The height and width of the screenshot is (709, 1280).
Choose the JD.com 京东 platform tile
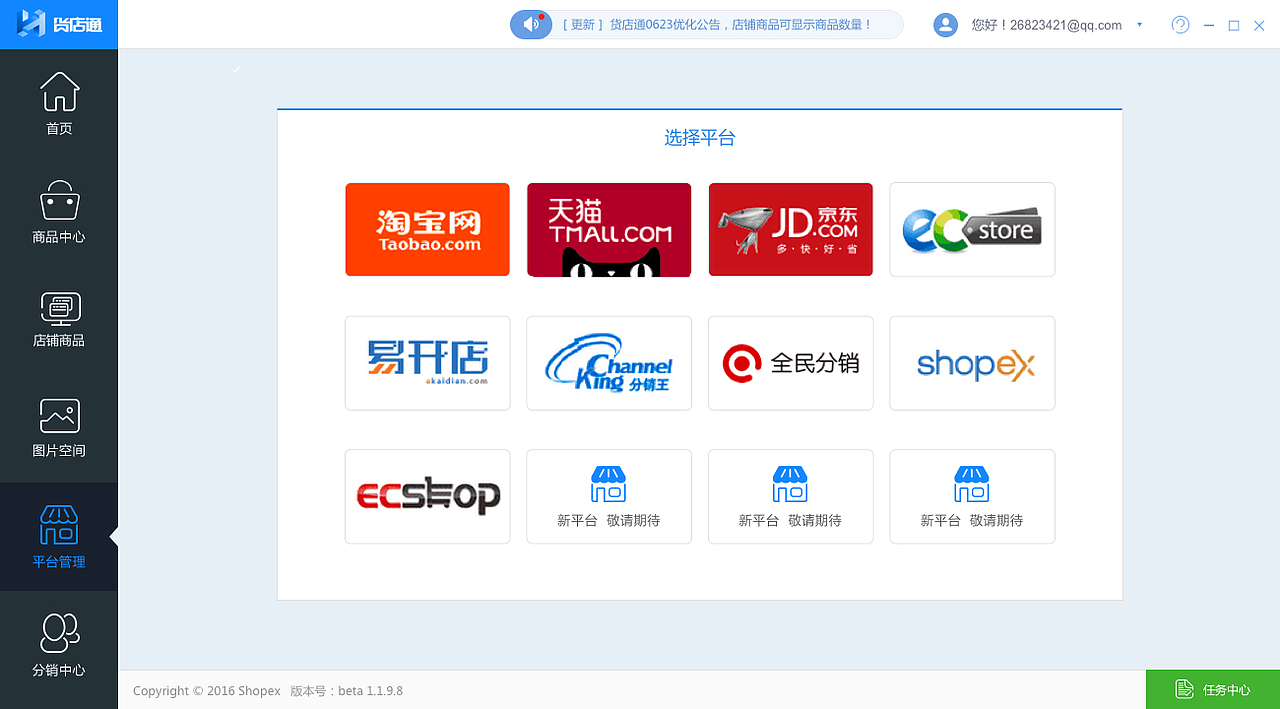(791, 229)
